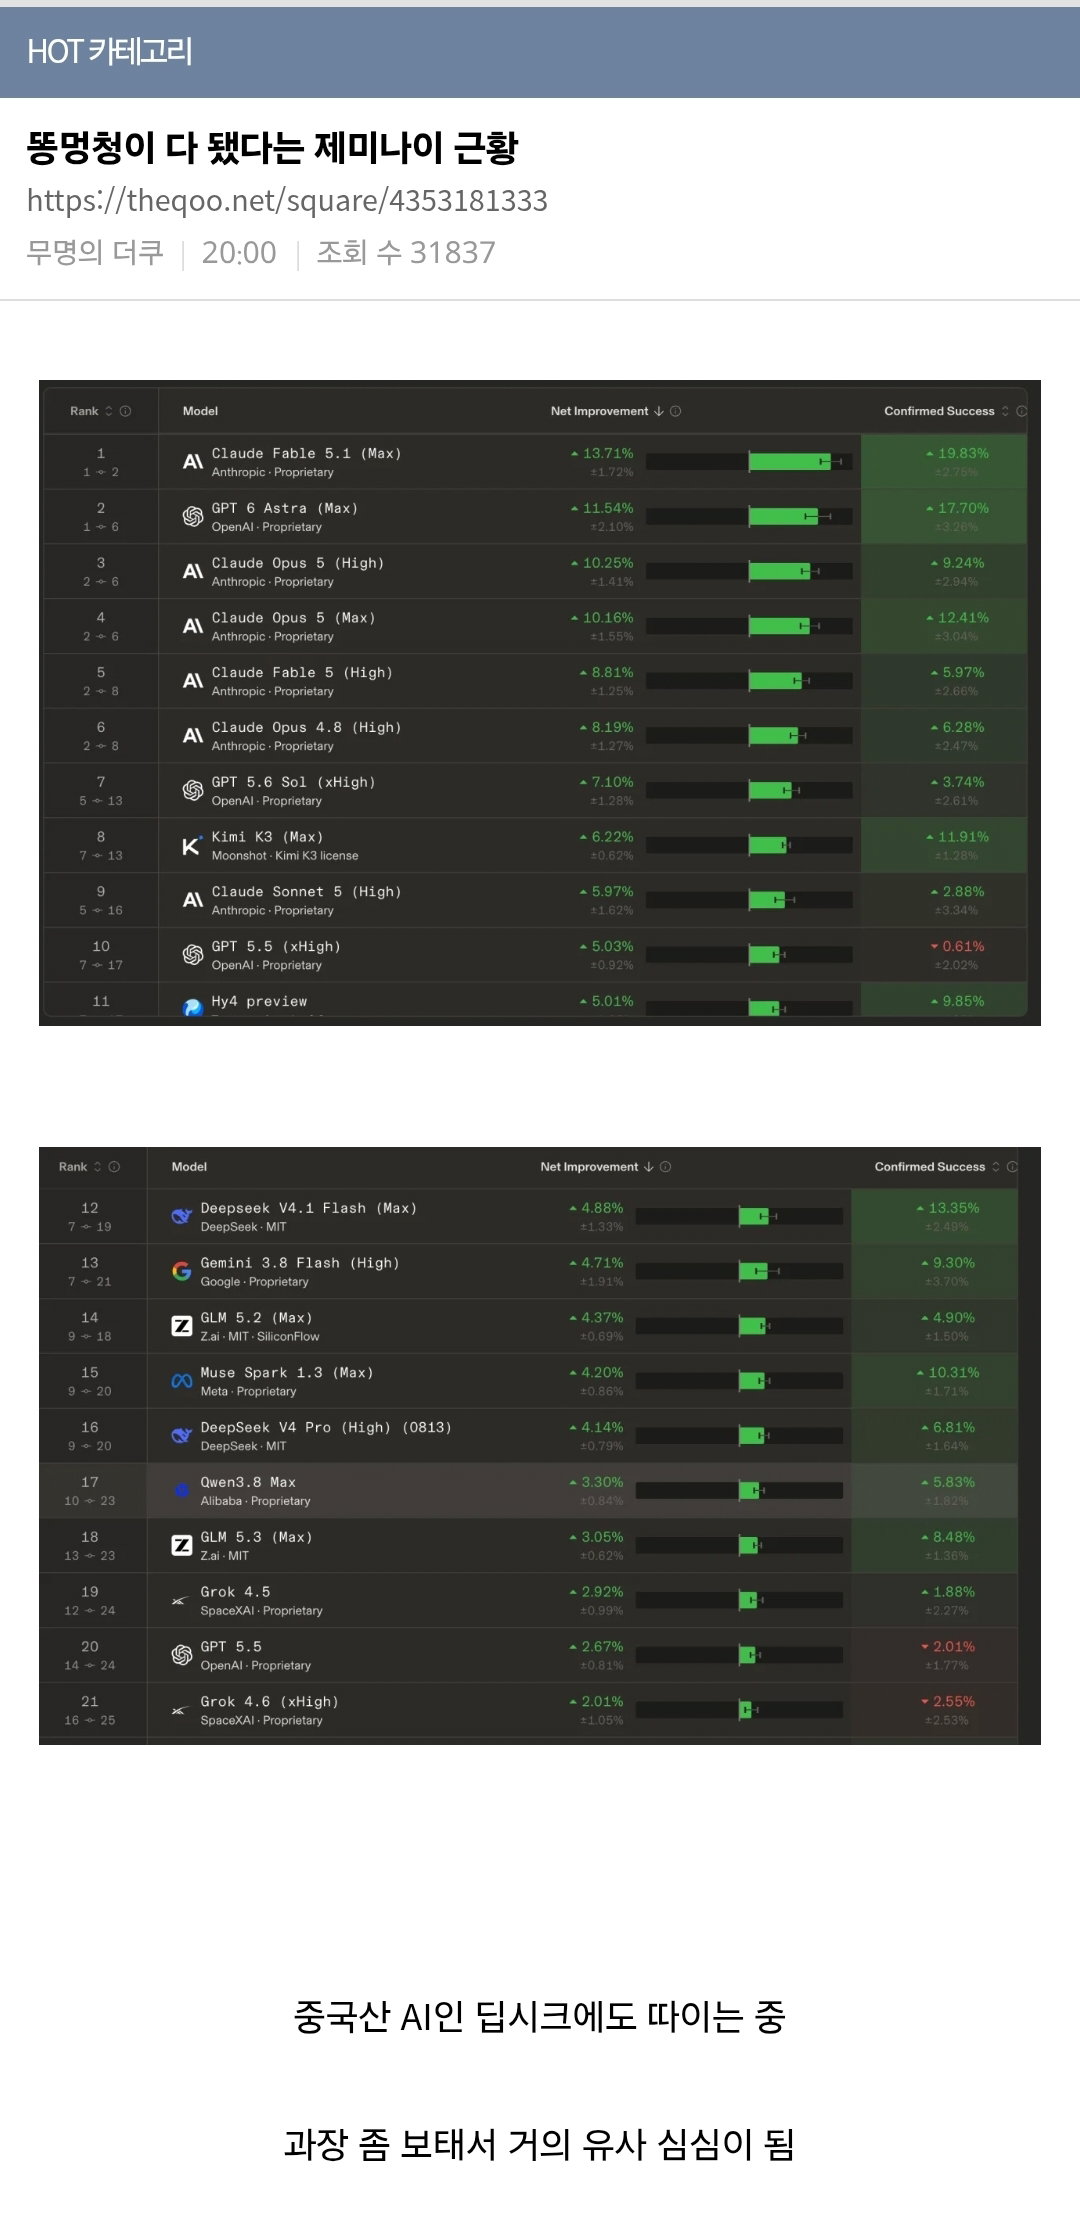
Task: Open the theqoo.net/square post URL link
Action: [287, 201]
